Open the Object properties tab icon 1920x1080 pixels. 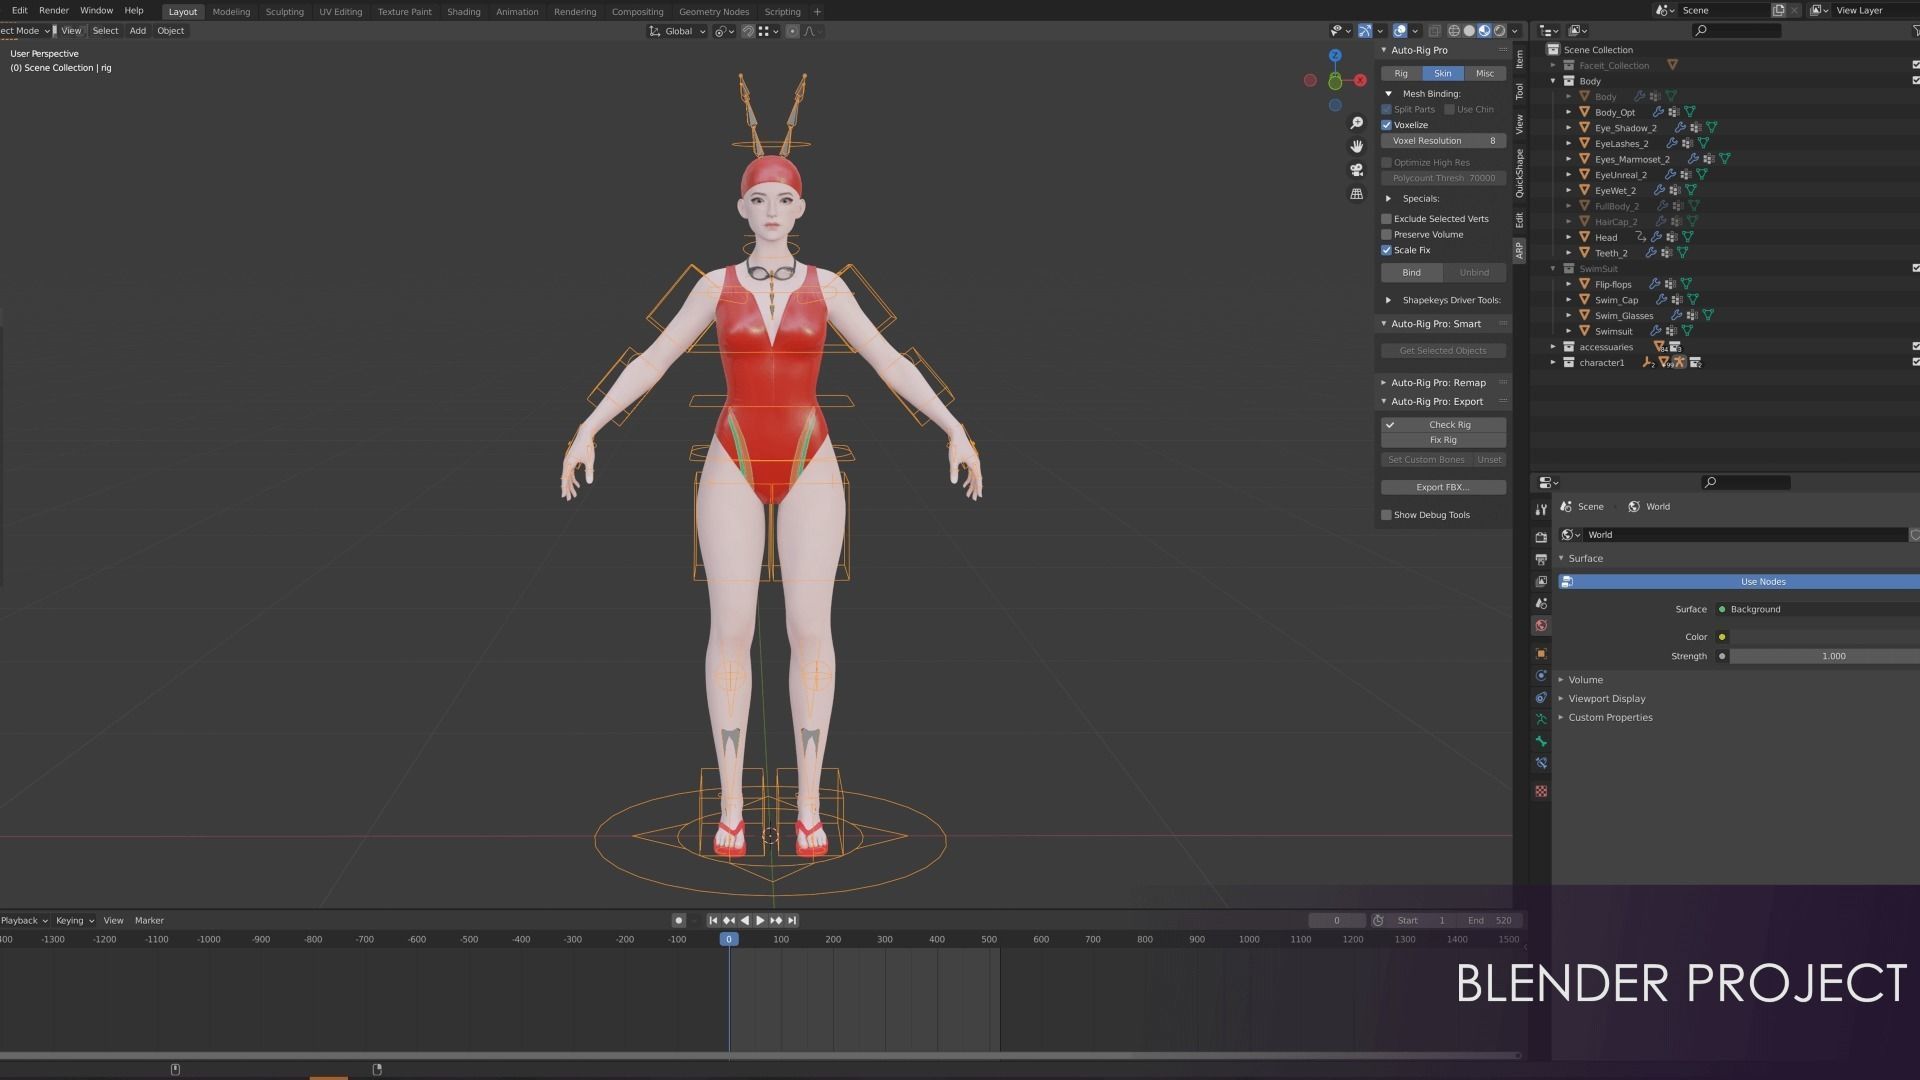click(1541, 653)
